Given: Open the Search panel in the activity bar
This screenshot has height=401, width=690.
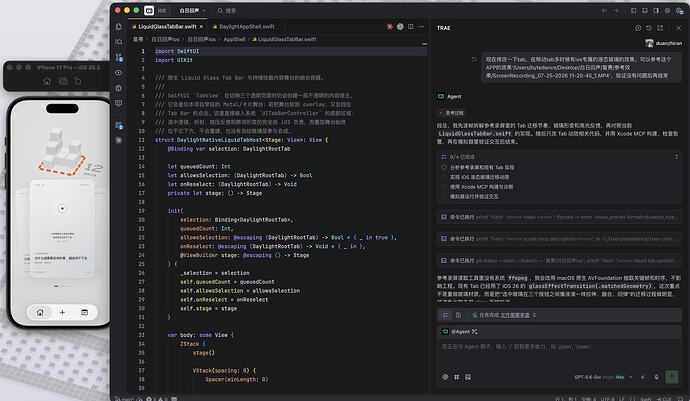Looking at the screenshot, I should click(x=118, y=42).
